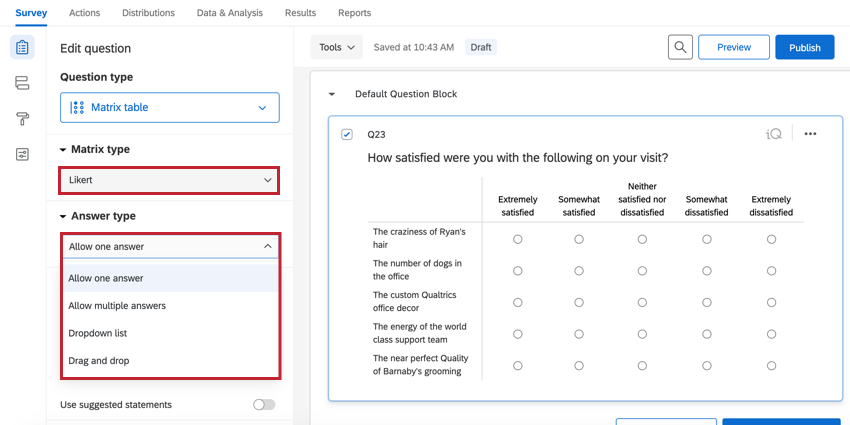Select Allow multiple answers option

117,306
